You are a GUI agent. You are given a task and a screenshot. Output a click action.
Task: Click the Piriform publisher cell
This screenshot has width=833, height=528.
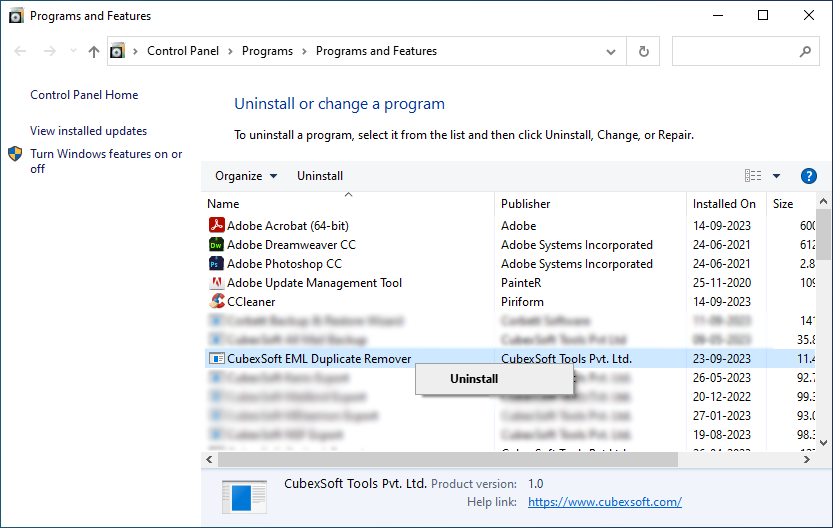(522, 302)
